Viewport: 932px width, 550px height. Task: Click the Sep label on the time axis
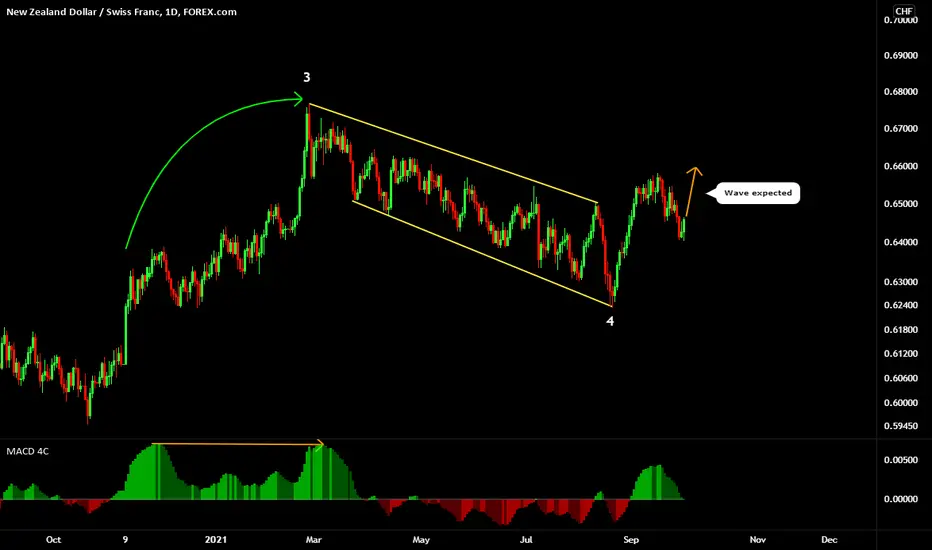[x=631, y=539]
